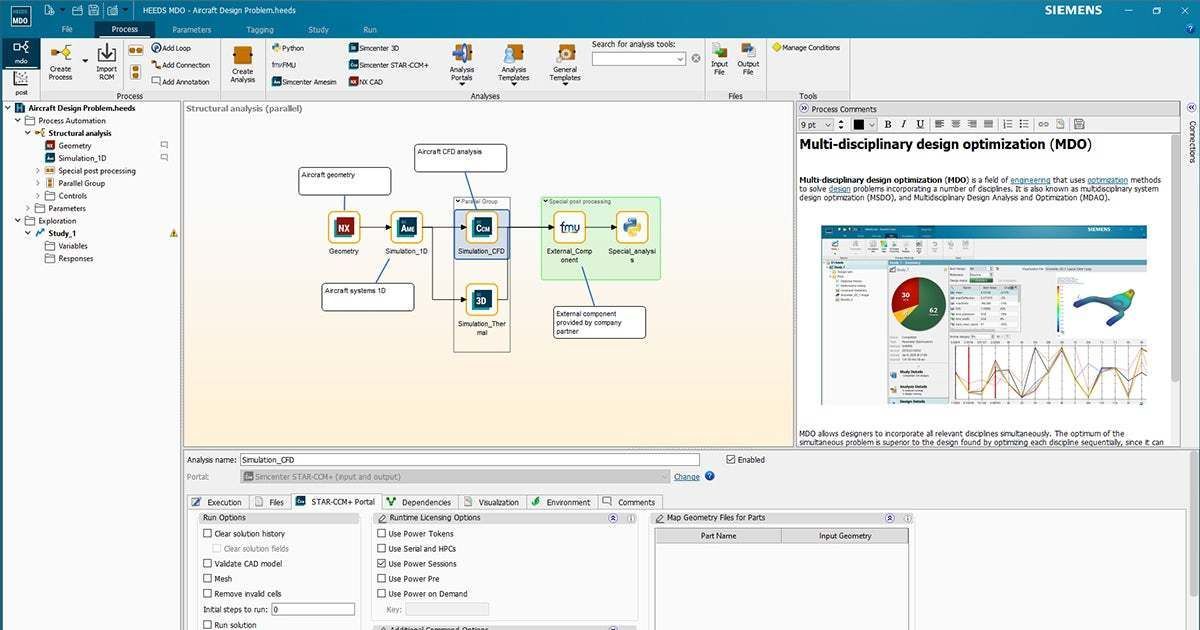Click Manage Conditions in the Tools group
1200x630 pixels.
pyautogui.click(x=805, y=48)
